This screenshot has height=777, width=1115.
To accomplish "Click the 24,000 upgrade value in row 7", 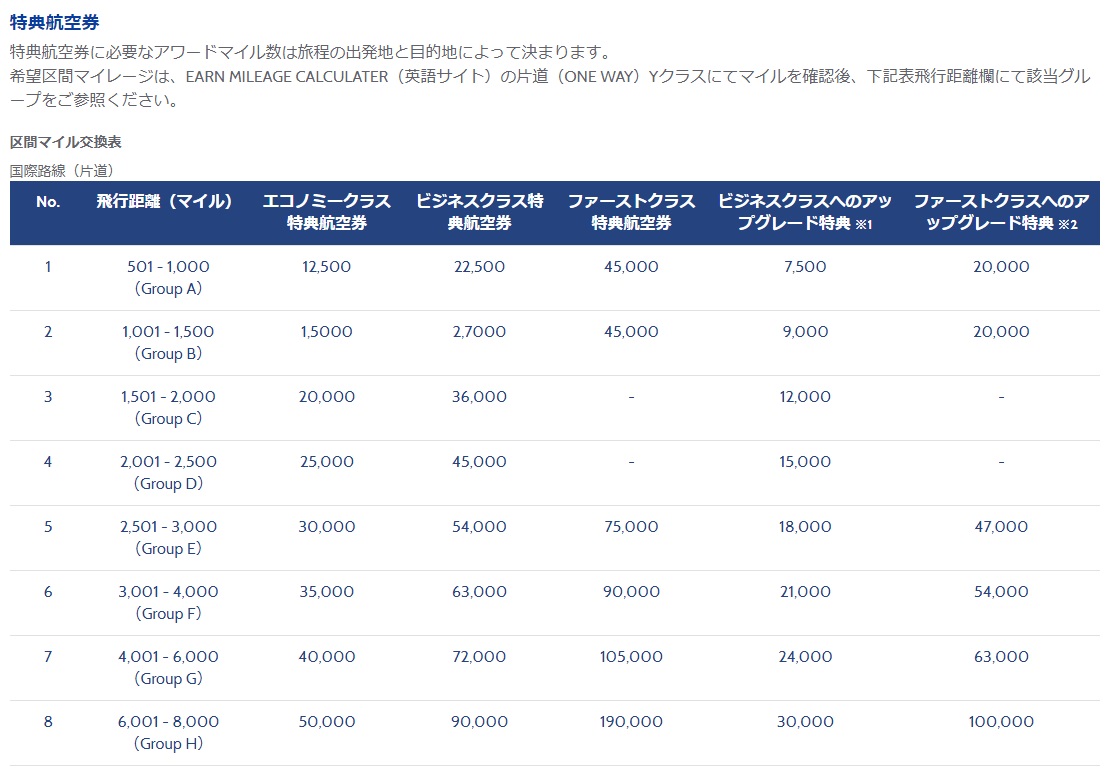I will pos(805,656).
